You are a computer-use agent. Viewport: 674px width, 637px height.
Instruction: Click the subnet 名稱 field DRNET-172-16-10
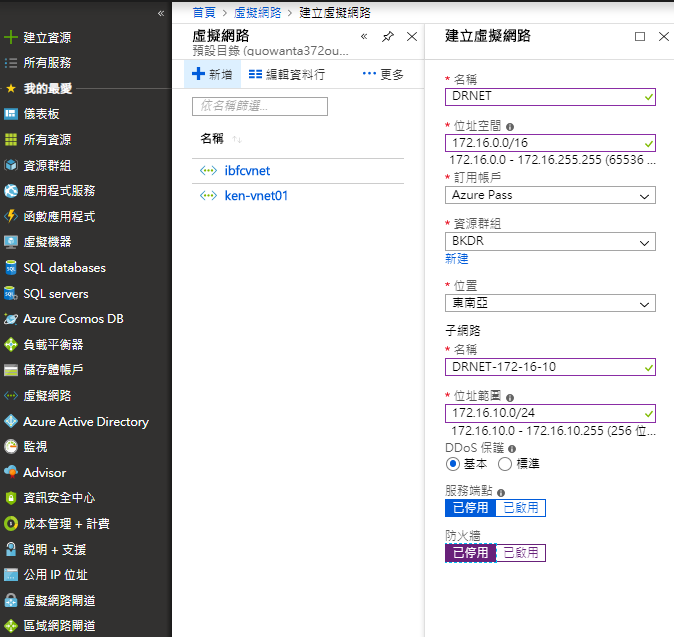tap(550, 367)
